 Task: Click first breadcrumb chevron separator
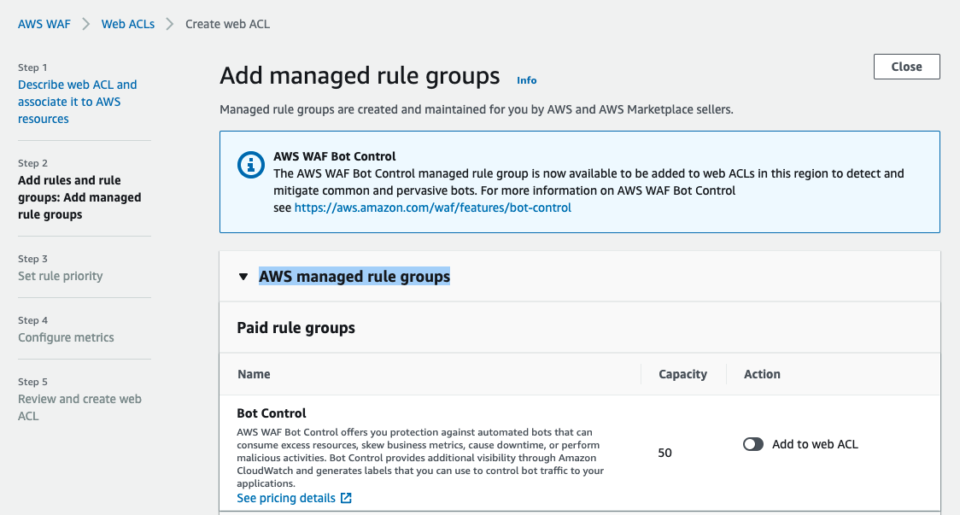point(86,24)
